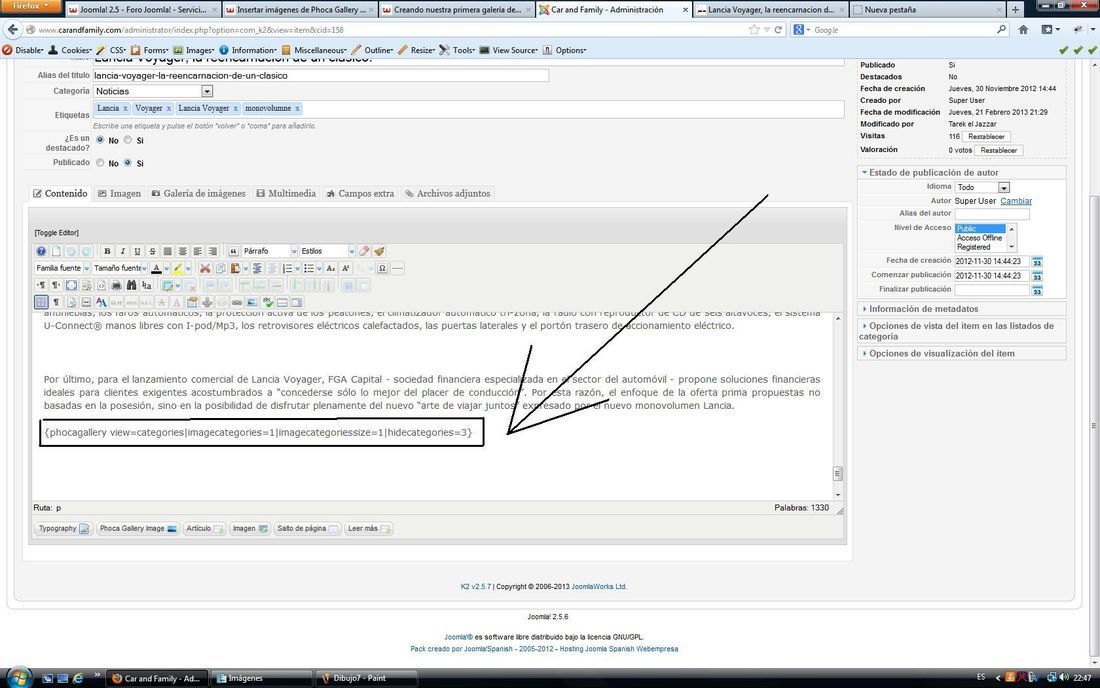
Task: Insert a special character with Omega icon
Action: point(382,268)
